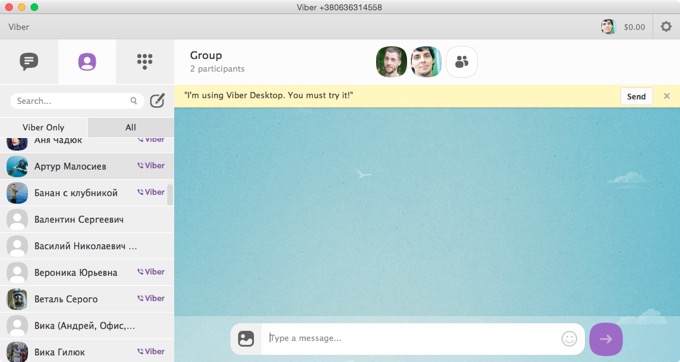The width and height of the screenshot is (680, 362).
Task: Switch to All contacts filter
Action: point(131,127)
